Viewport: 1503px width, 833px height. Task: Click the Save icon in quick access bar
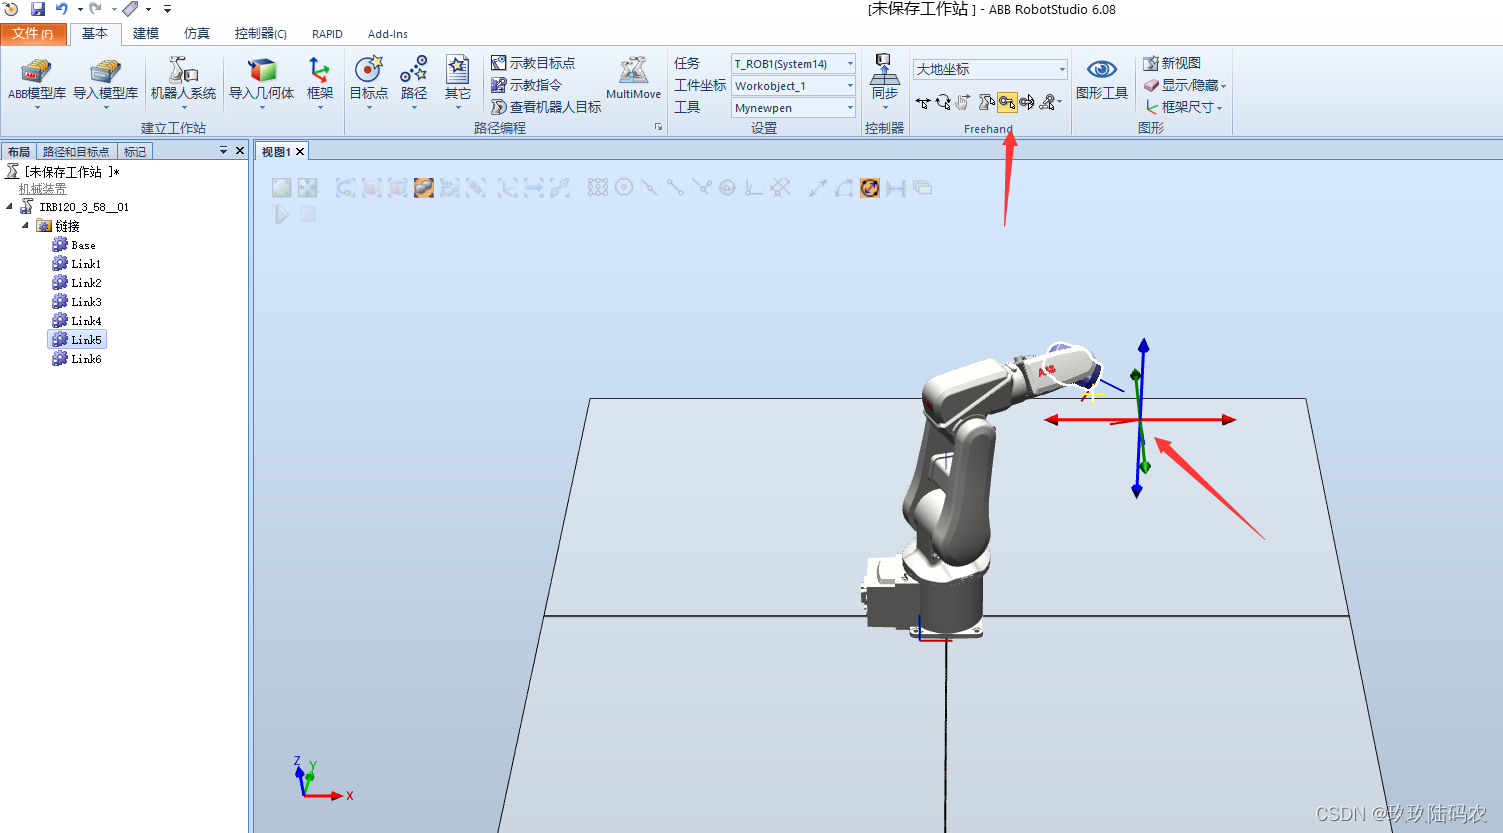coord(38,9)
